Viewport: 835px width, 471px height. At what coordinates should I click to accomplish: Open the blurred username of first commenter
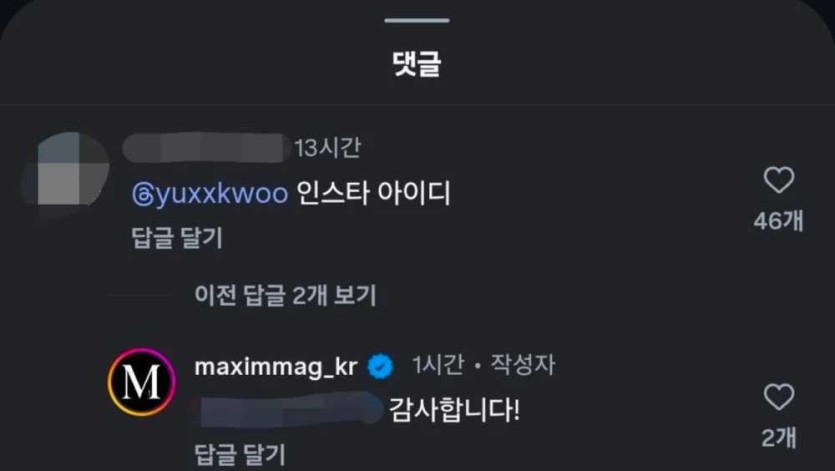point(206,148)
